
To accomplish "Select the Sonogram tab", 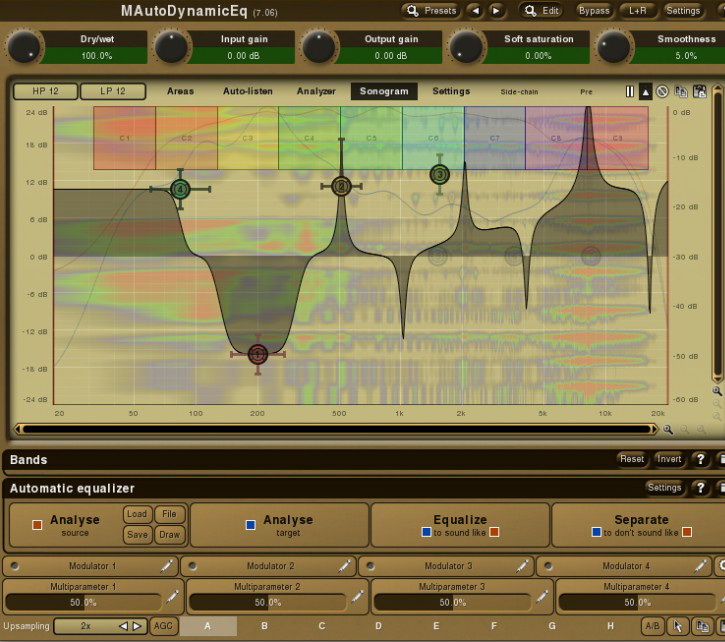I will (x=384, y=91).
